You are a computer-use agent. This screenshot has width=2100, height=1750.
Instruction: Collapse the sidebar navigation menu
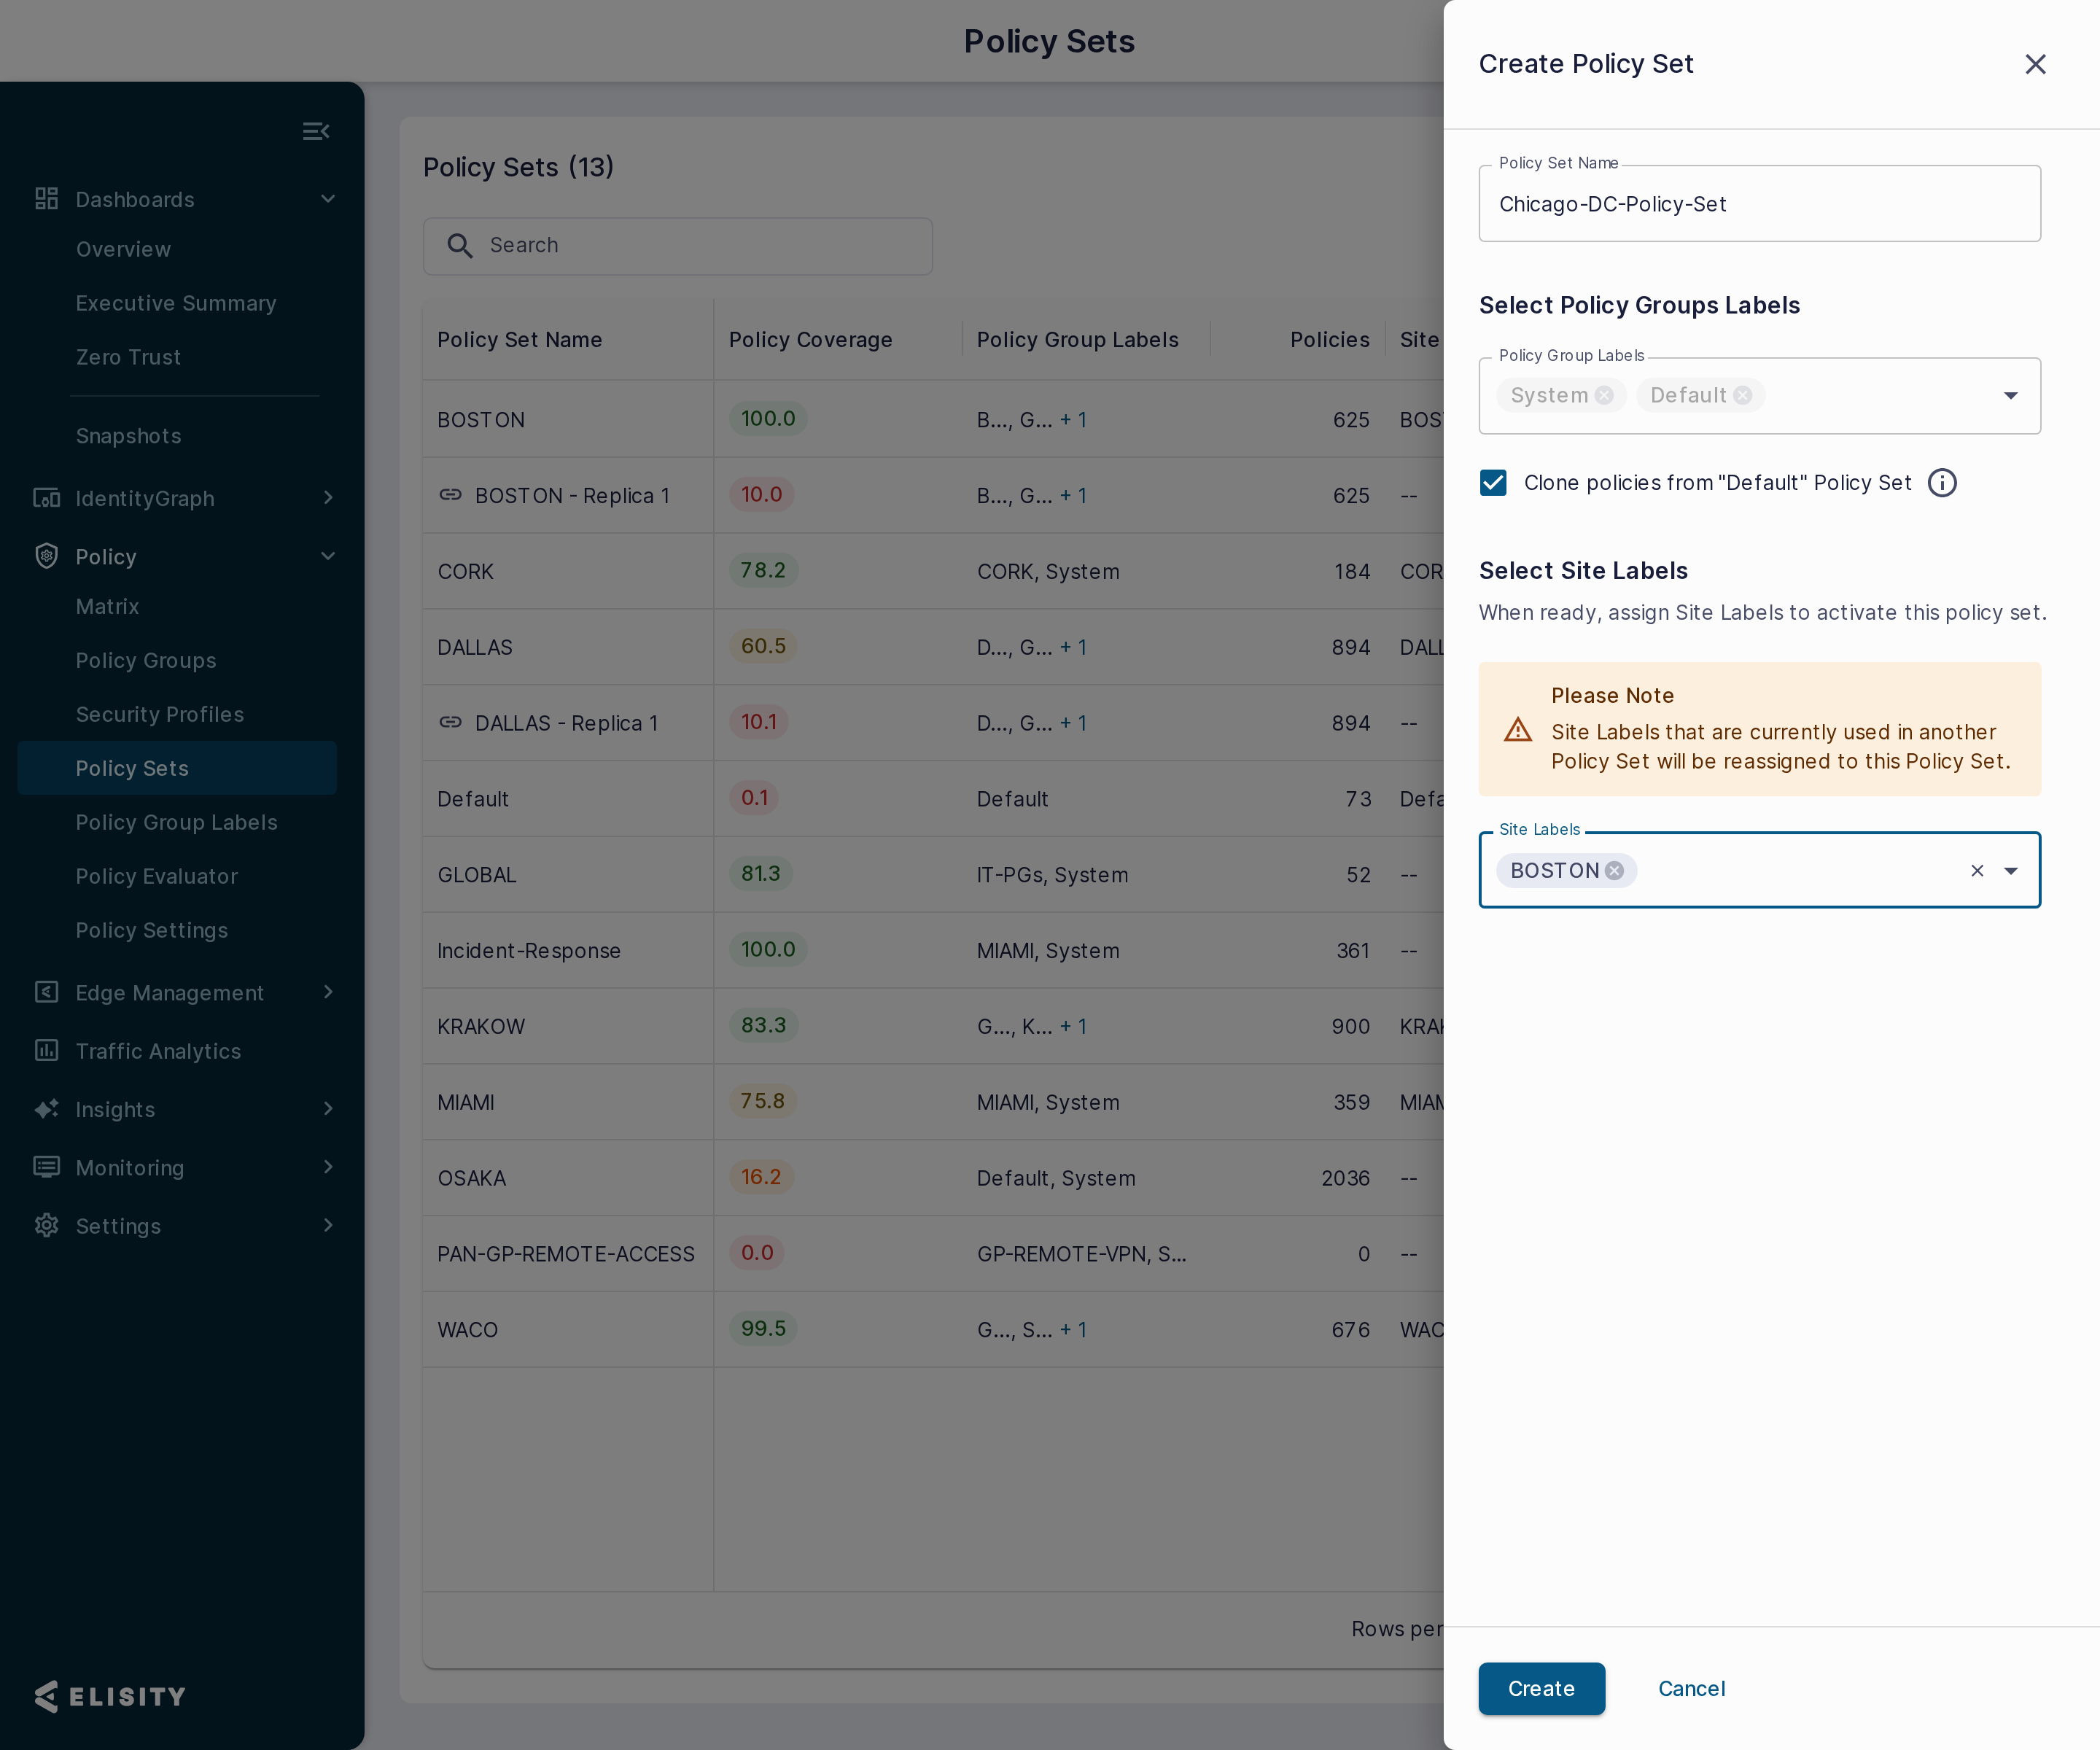point(316,131)
